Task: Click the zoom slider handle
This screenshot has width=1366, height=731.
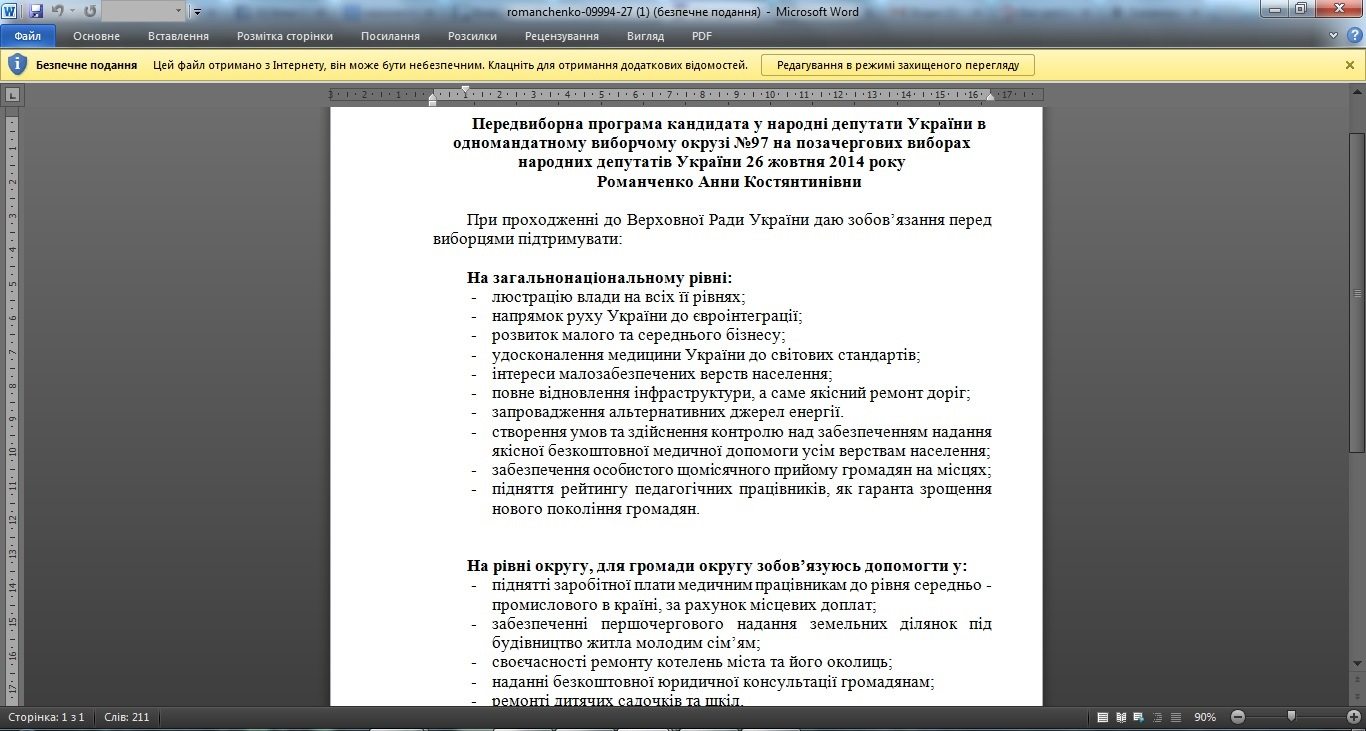Action: point(1291,716)
